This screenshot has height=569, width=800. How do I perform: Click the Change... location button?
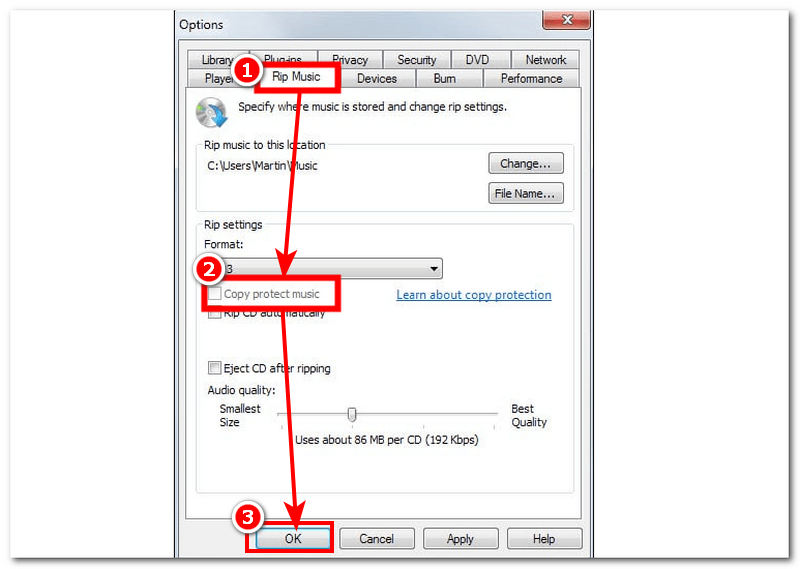(526, 163)
